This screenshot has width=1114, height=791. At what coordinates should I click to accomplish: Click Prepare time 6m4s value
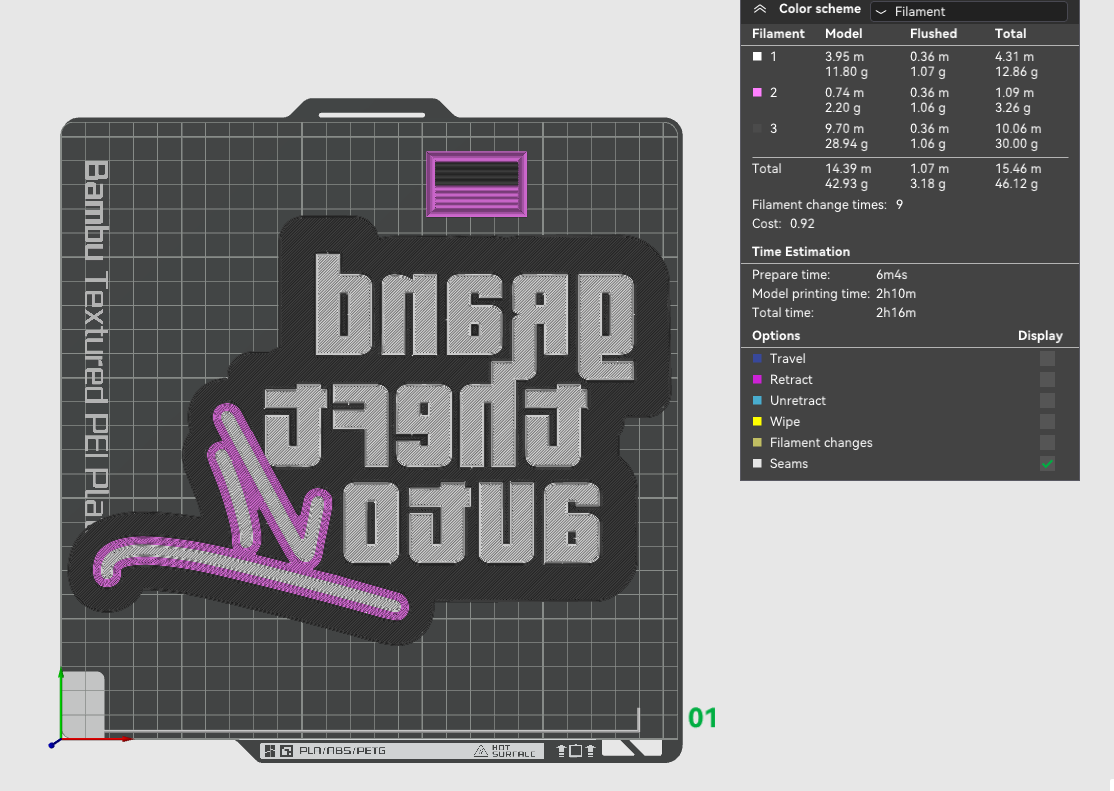(x=892, y=274)
